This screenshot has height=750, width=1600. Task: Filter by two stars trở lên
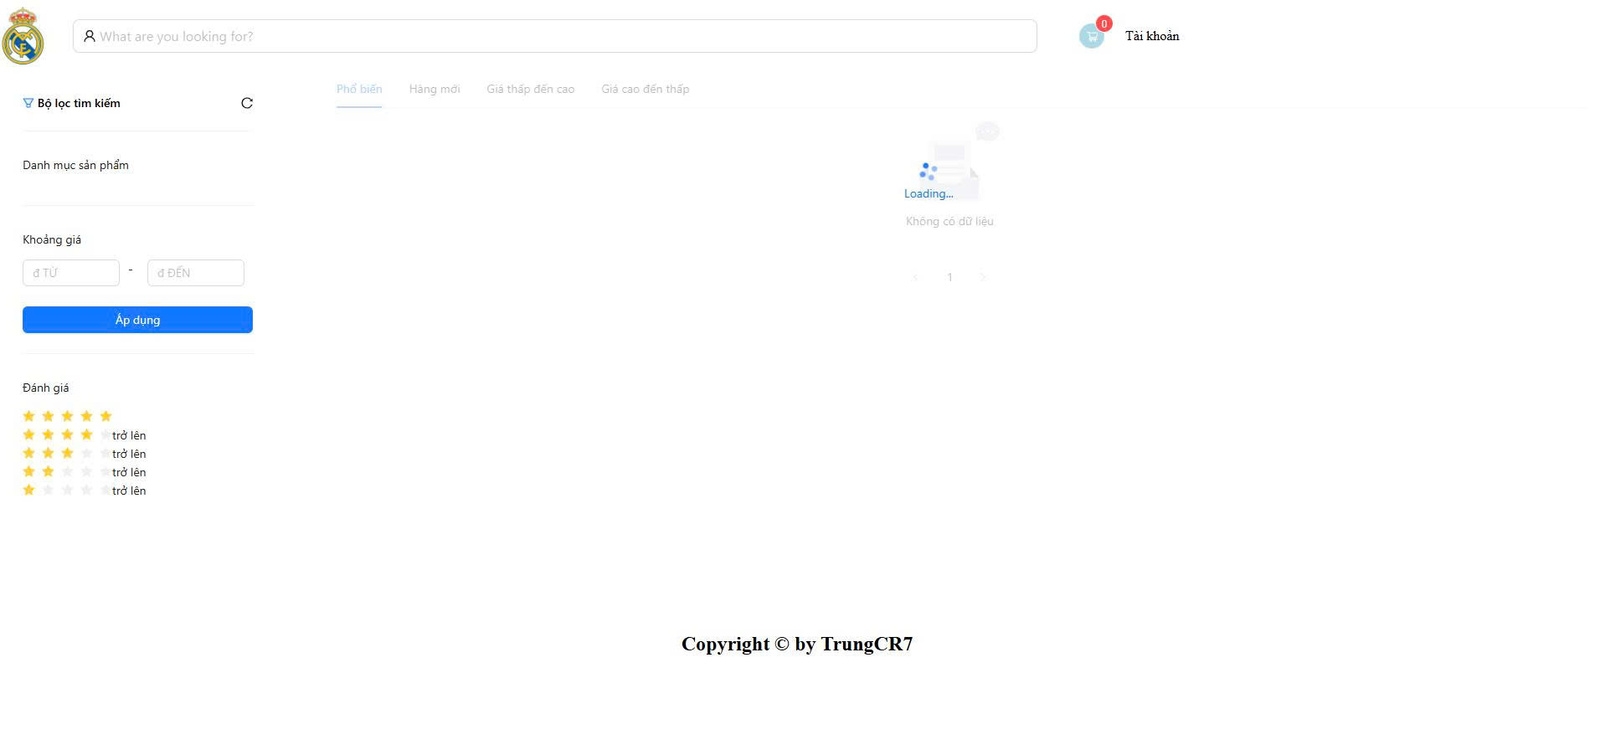click(x=84, y=472)
